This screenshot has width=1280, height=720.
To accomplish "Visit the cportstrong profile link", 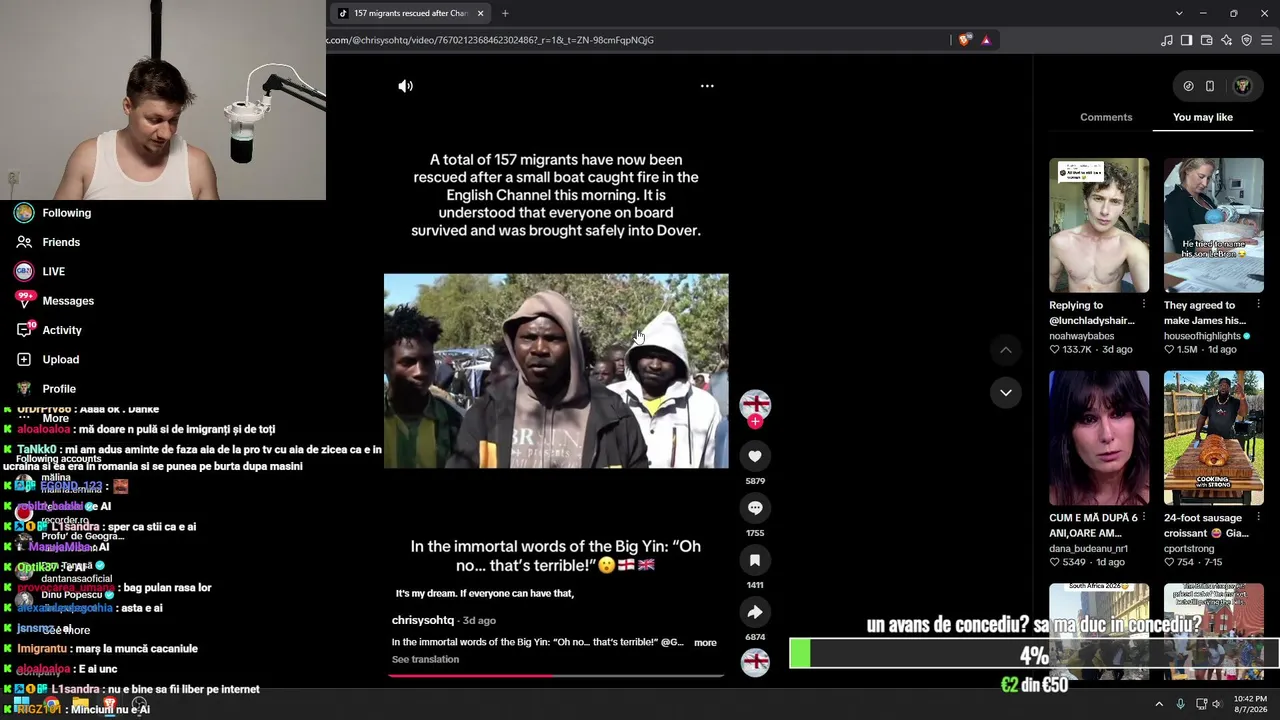I will [1189, 549].
